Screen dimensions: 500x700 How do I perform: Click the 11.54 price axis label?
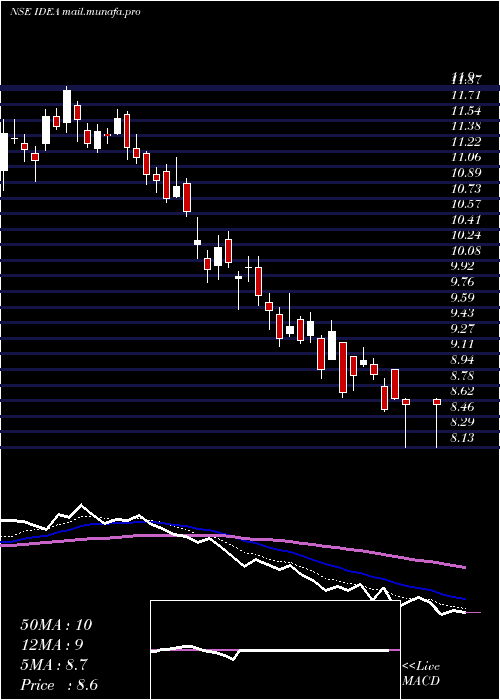(x=466, y=110)
